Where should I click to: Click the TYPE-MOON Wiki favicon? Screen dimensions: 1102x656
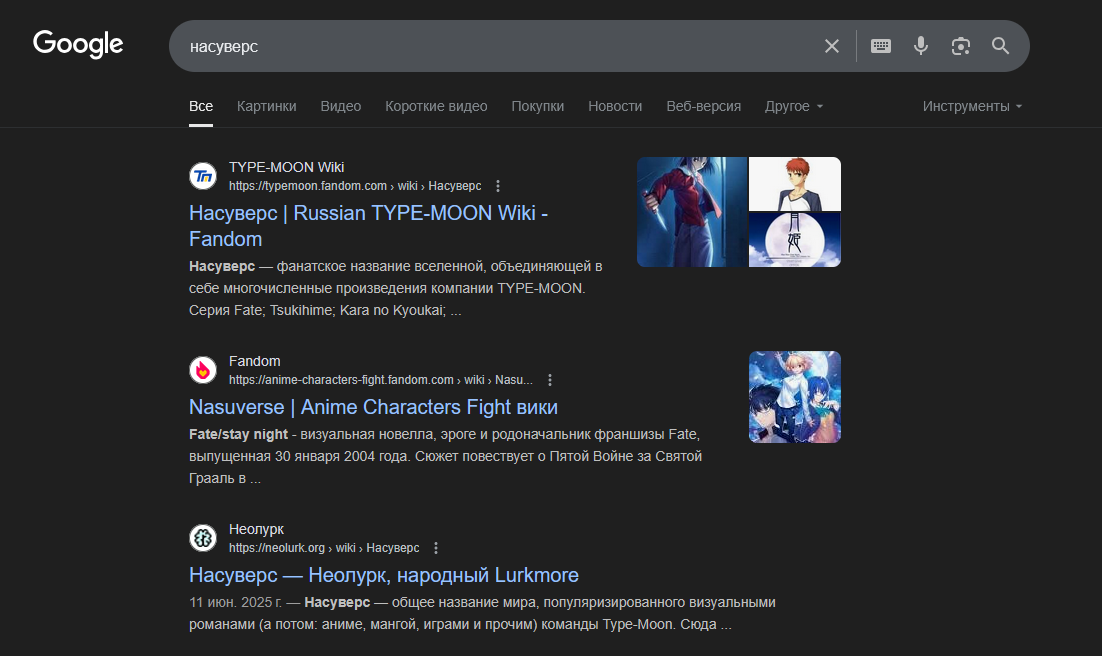[203, 176]
